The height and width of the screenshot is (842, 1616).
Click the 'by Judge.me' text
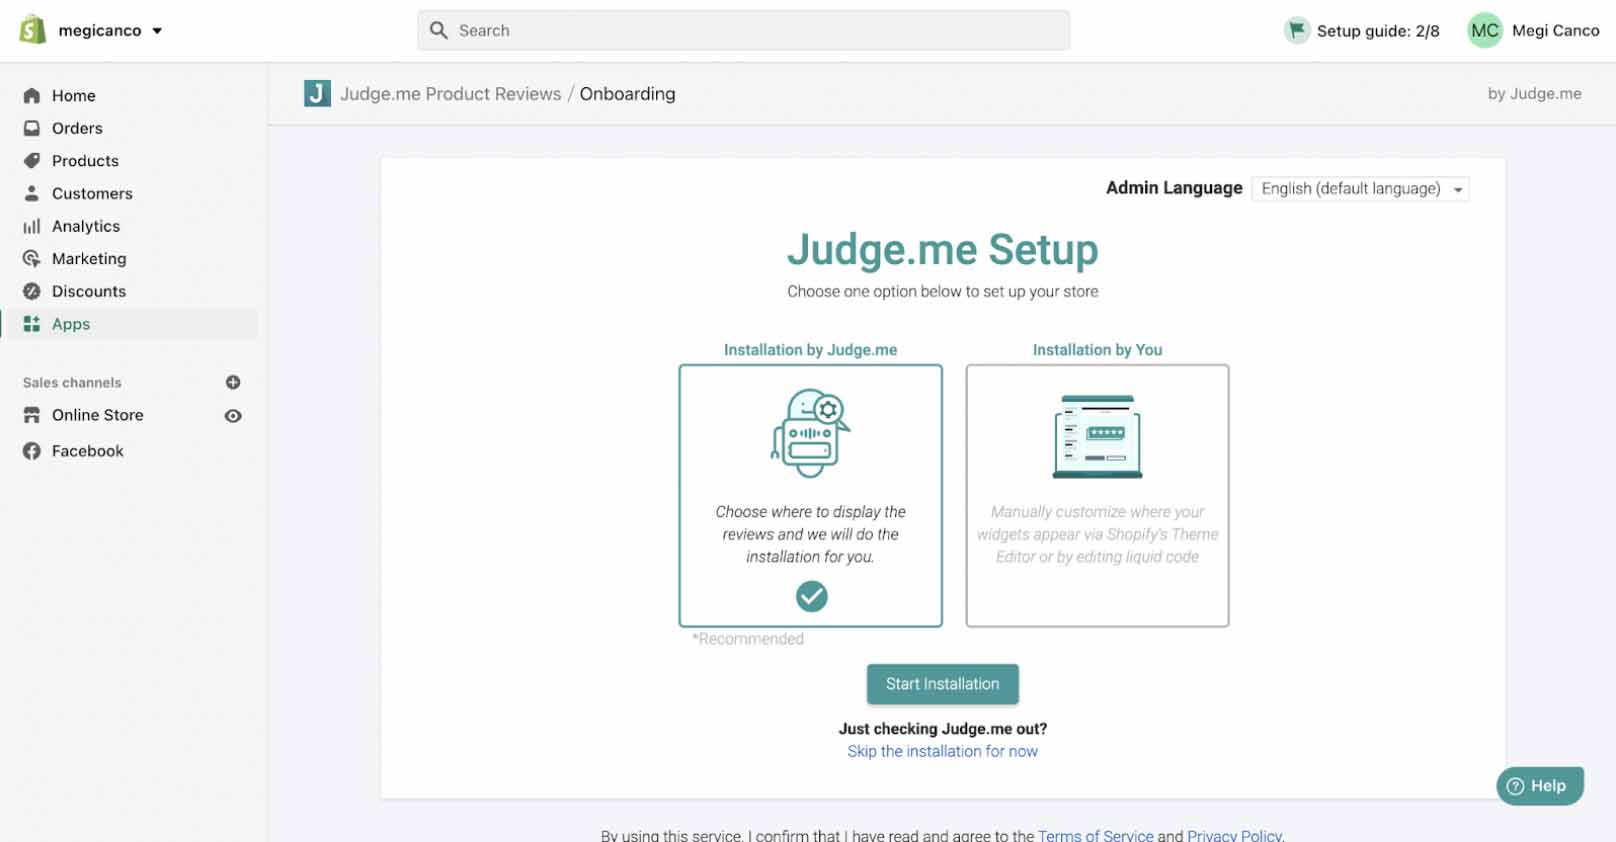tap(1534, 94)
